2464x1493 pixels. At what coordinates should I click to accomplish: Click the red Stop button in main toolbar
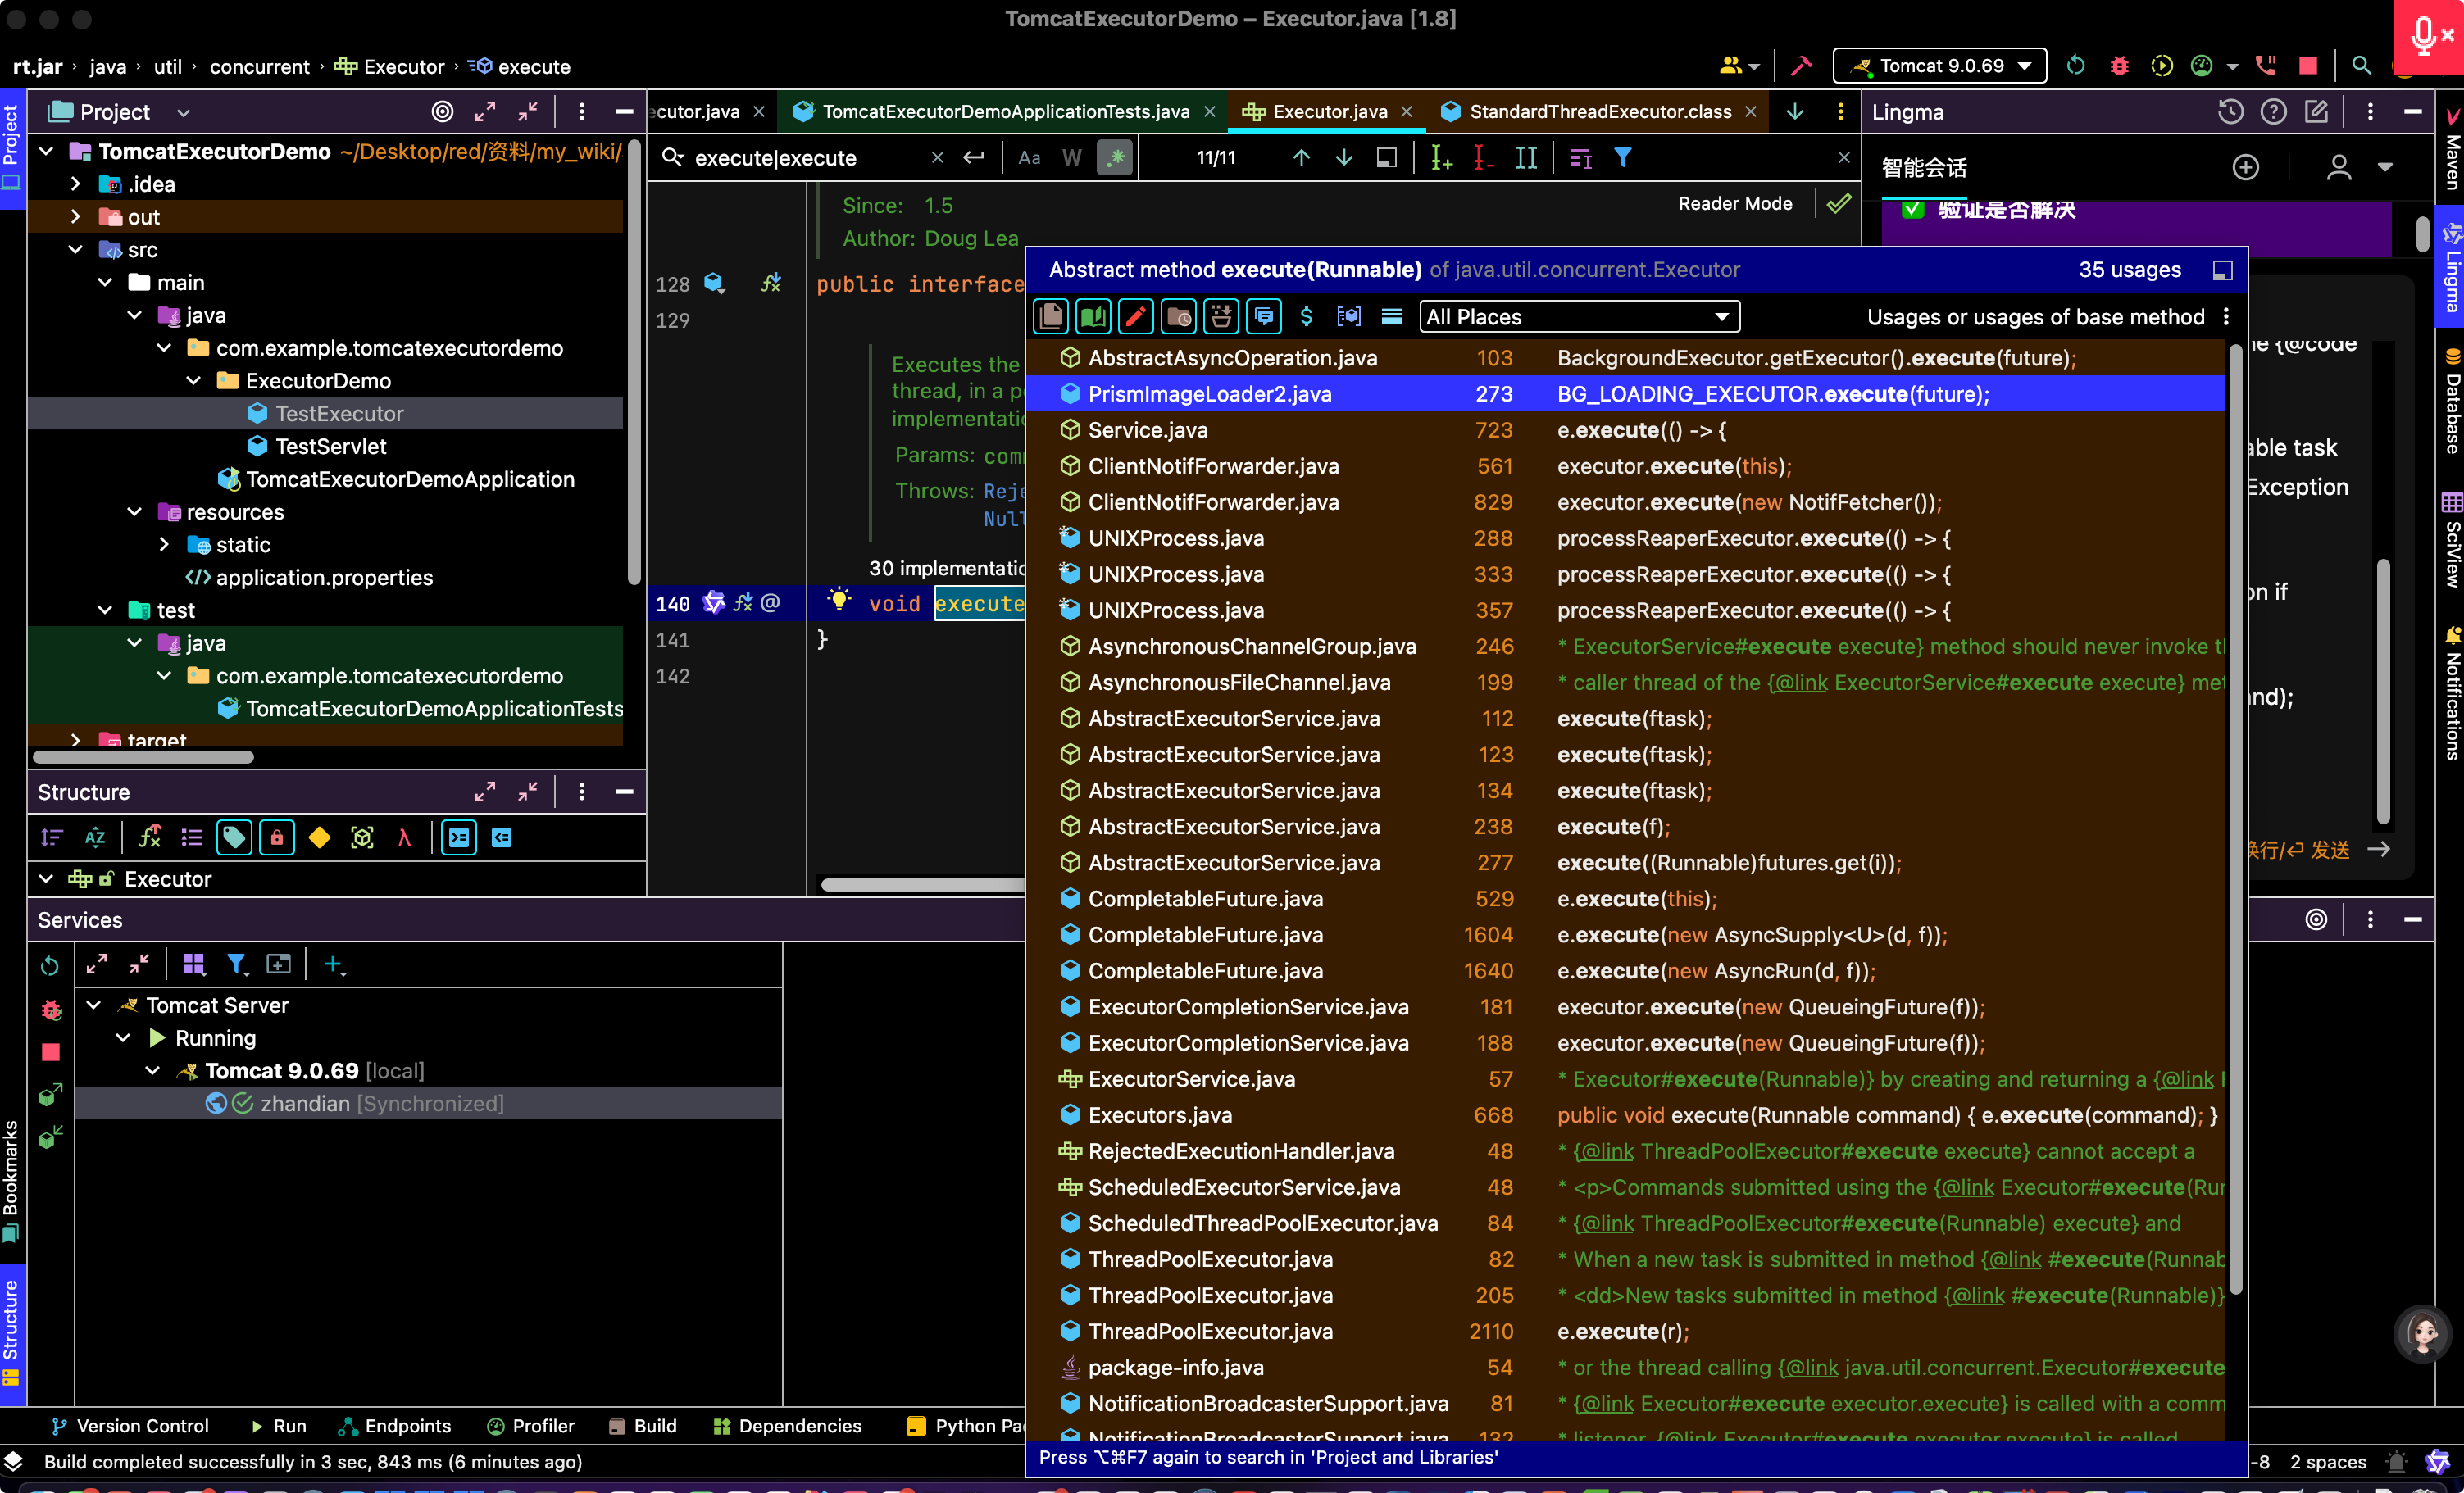click(2308, 66)
